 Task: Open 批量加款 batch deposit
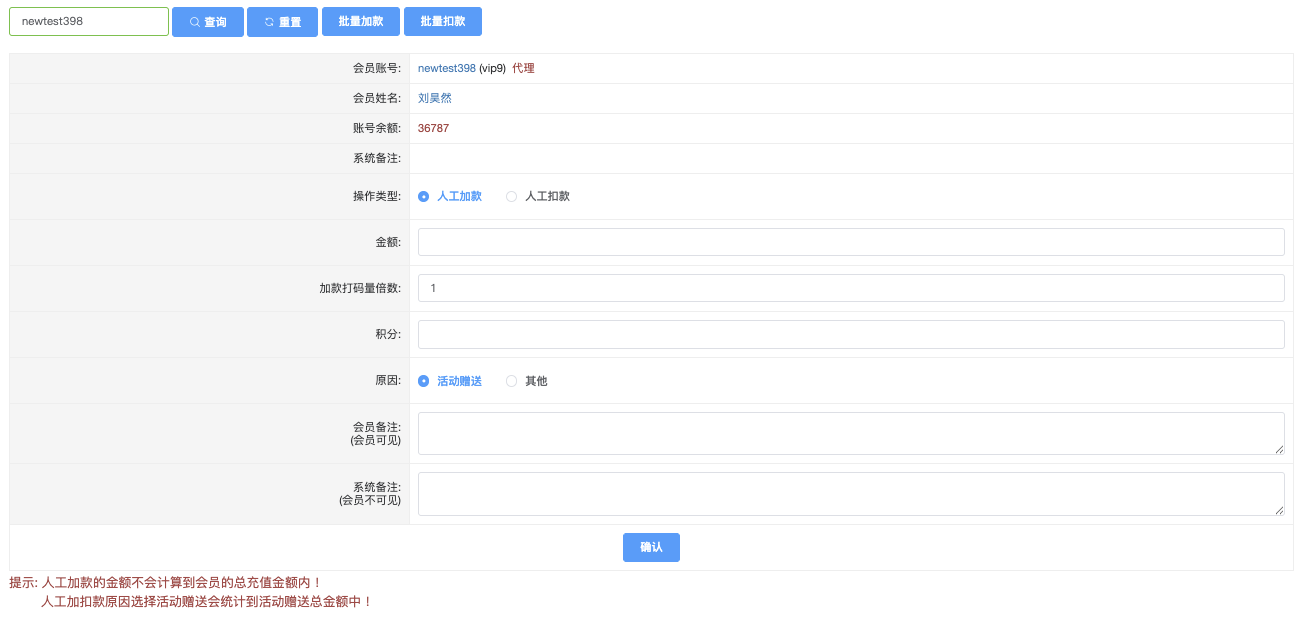click(x=360, y=22)
